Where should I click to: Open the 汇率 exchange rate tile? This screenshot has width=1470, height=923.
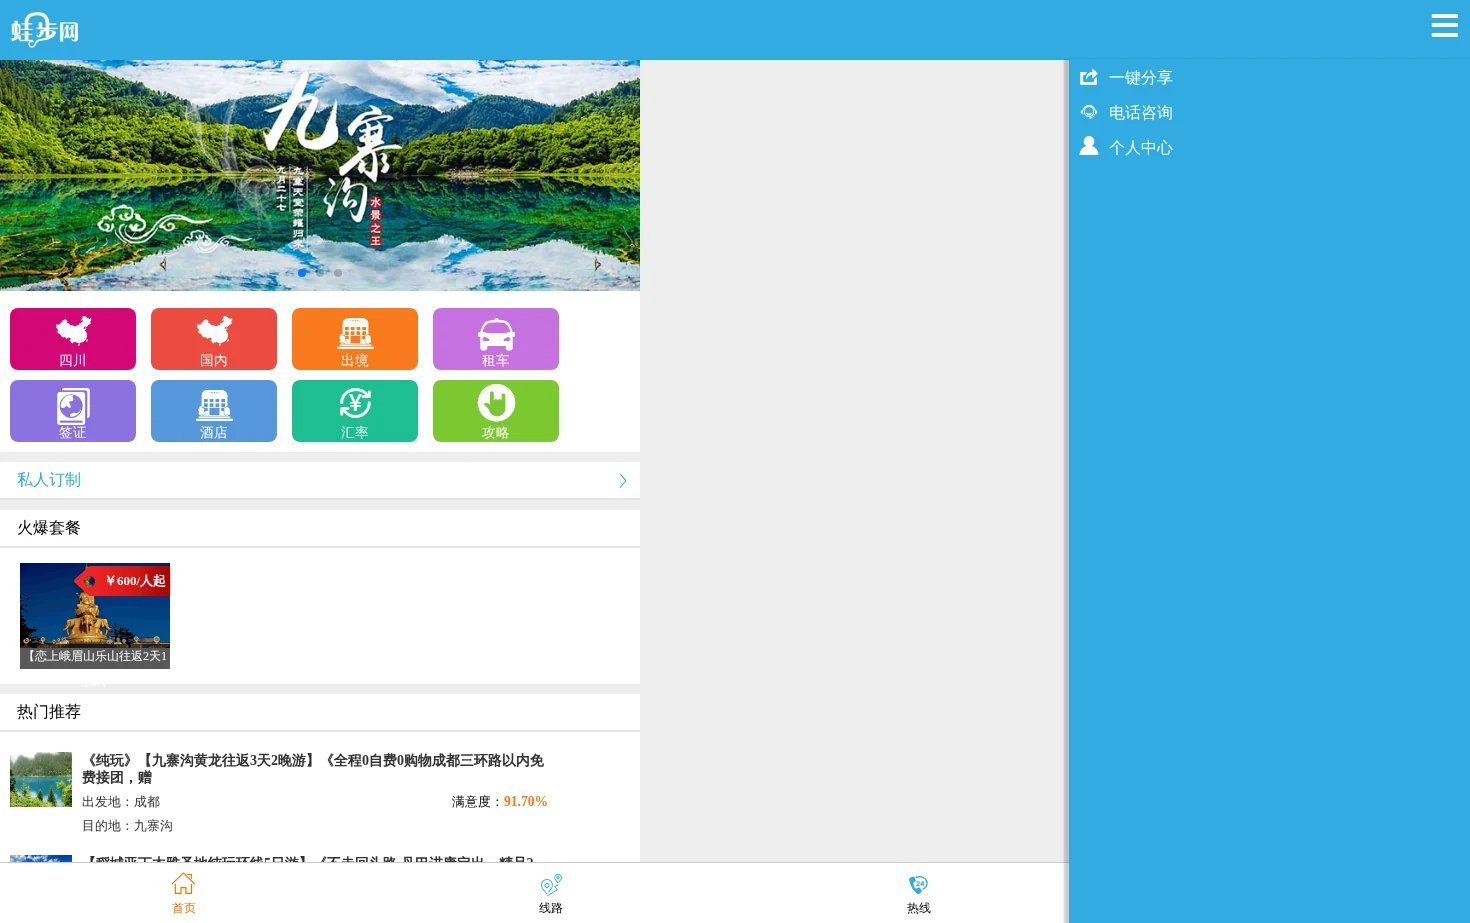pos(355,411)
